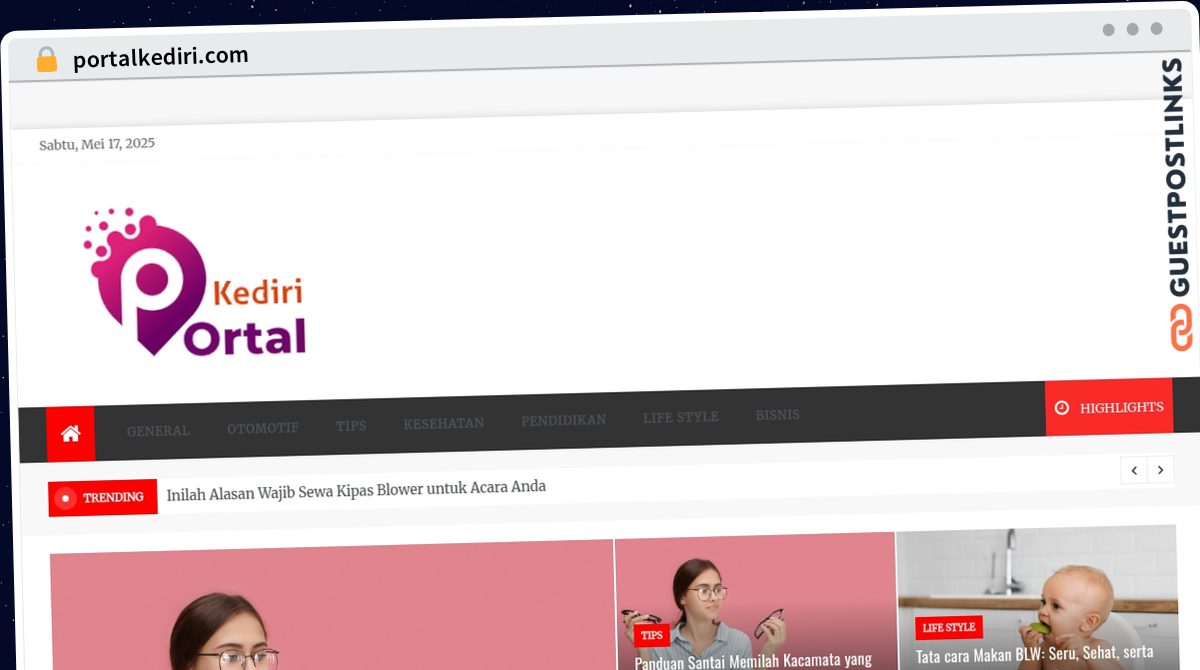
Task: Click the LIFE STYLE category tag on the article
Action: click(949, 627)
